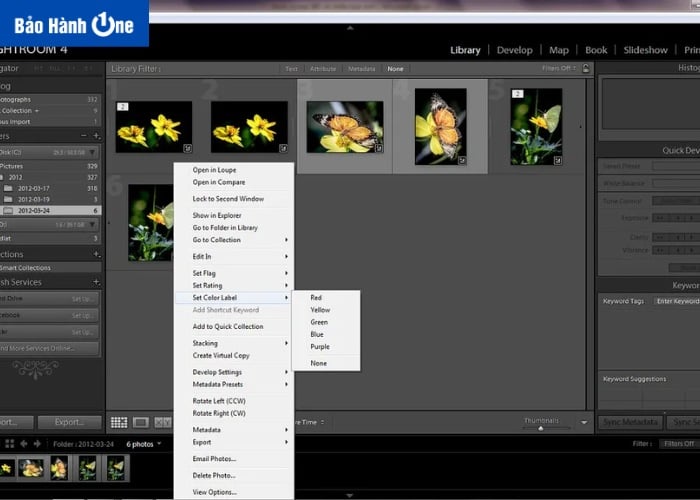This screenshot has width=700, height=500.
Task: Click the filmstrip grid icon left of the arrows
Action: 10,444
